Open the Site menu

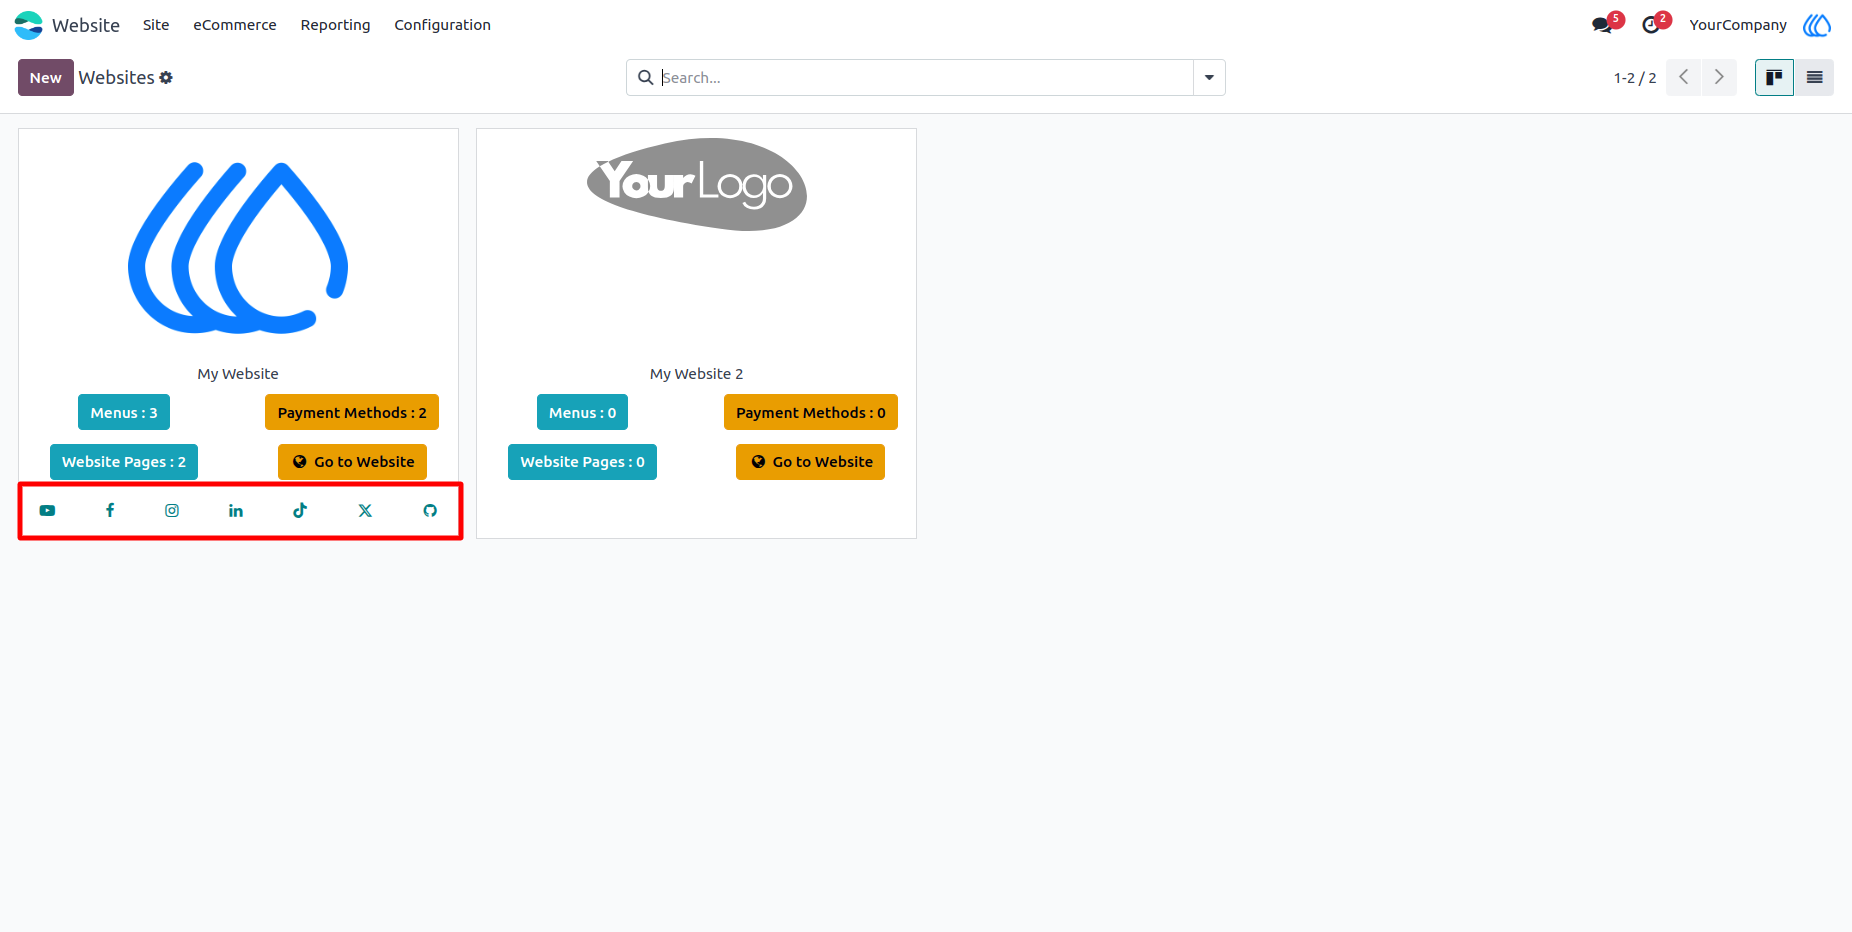tap(156, 25)
